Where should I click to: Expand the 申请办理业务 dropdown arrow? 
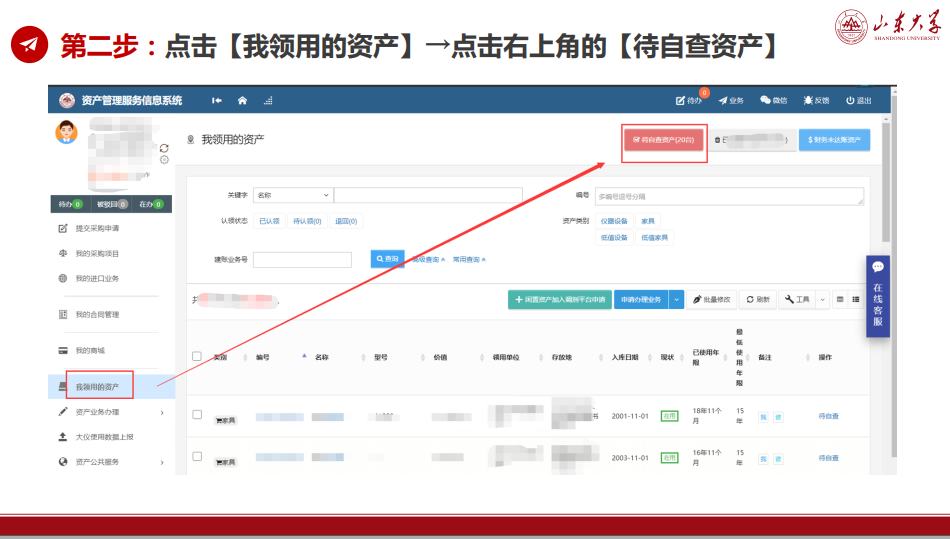point(676,299)
